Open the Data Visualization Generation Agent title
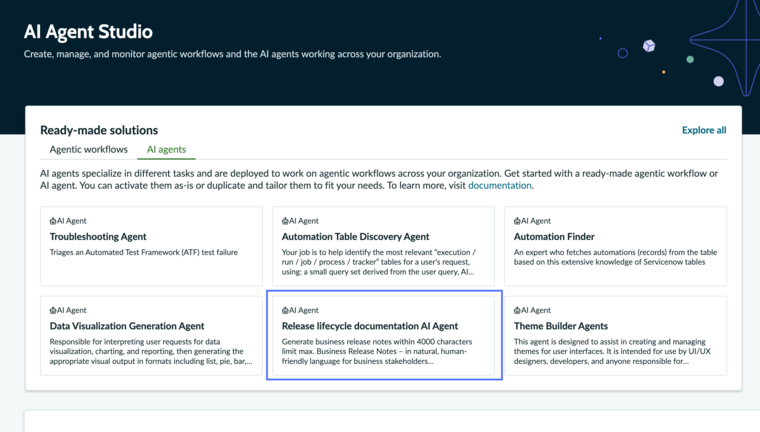The width and height of the screenshot is (760, 432). [x=127, y=326]
